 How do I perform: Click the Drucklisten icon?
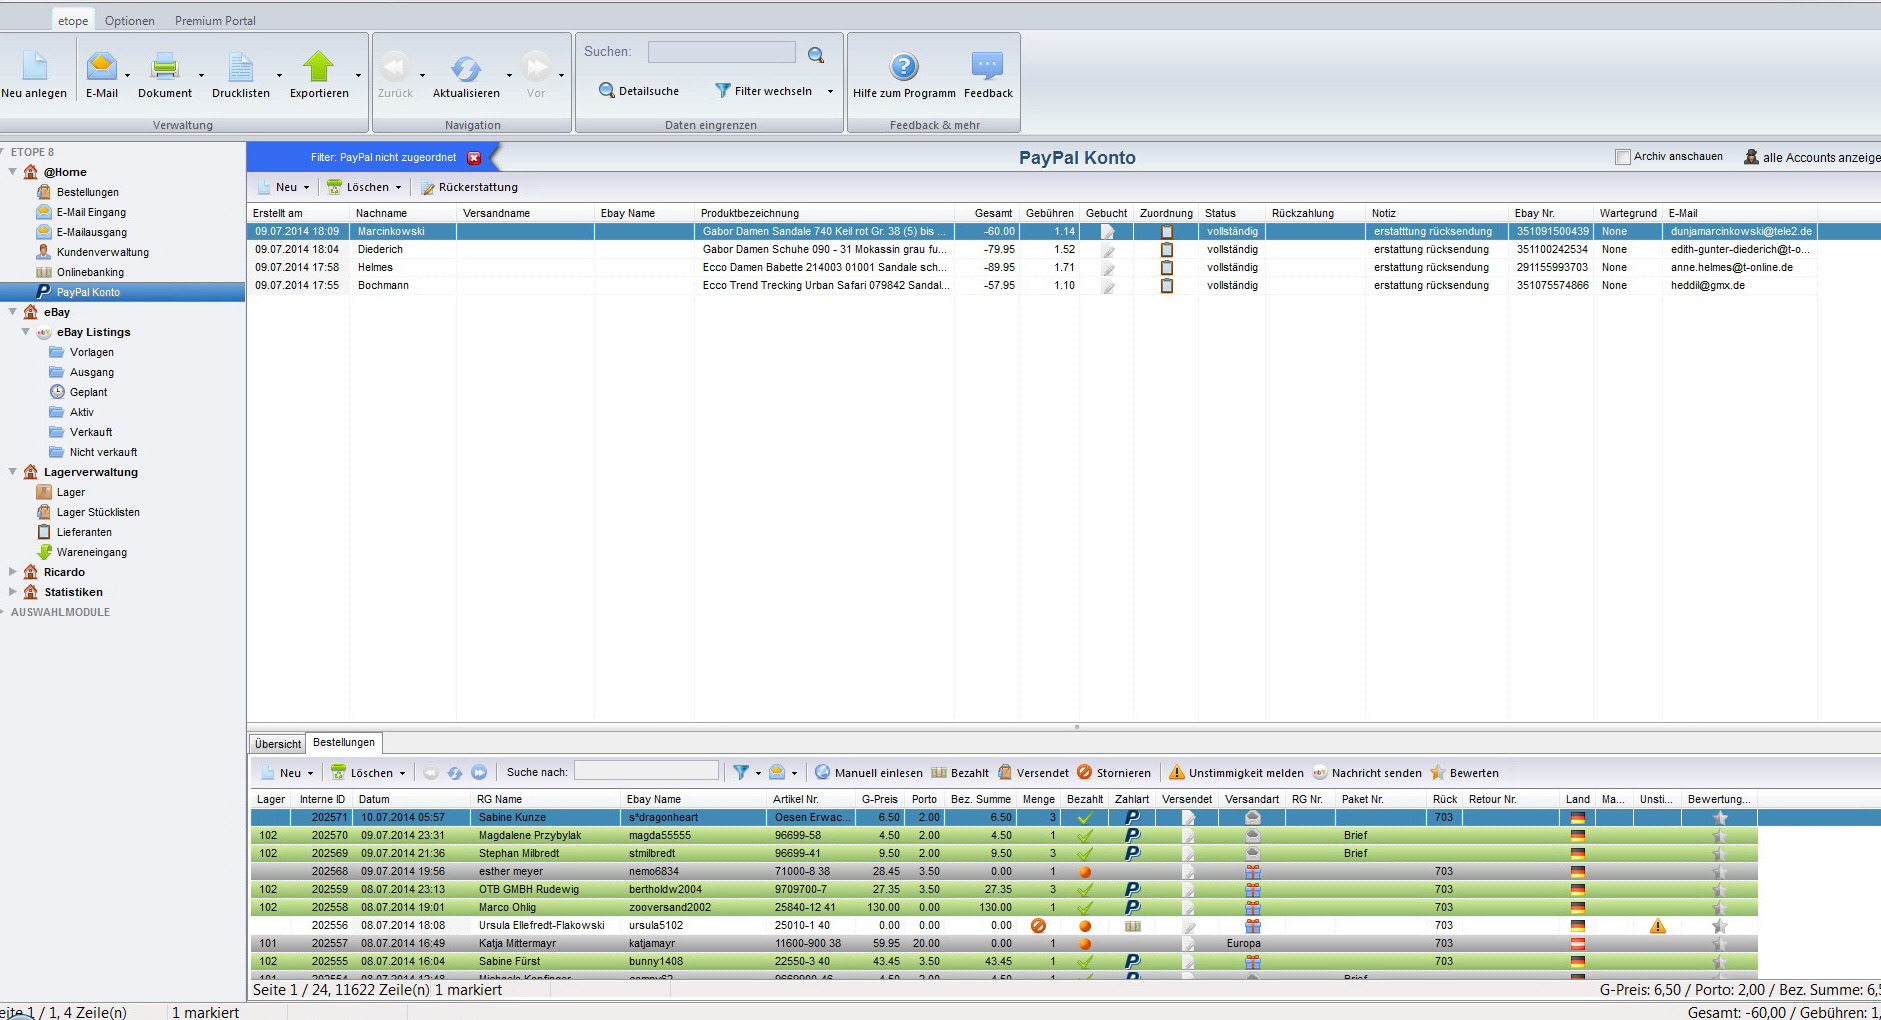240,68
